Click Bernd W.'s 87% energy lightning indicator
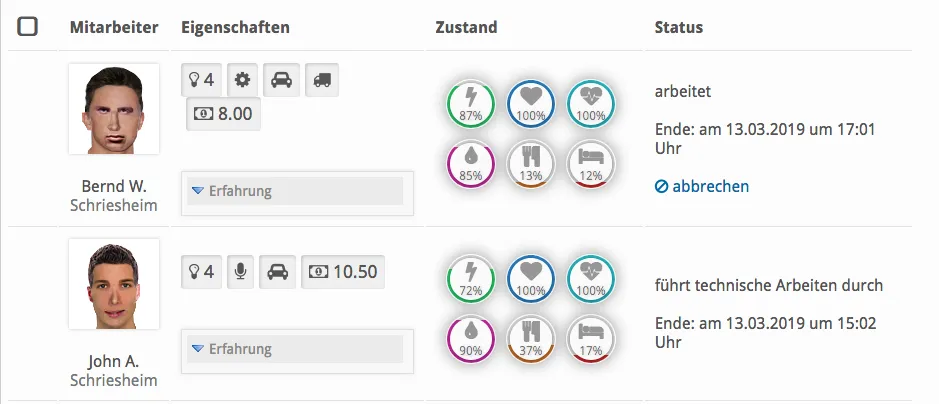Viewport: 939px width, 404px height. [470, 101]
